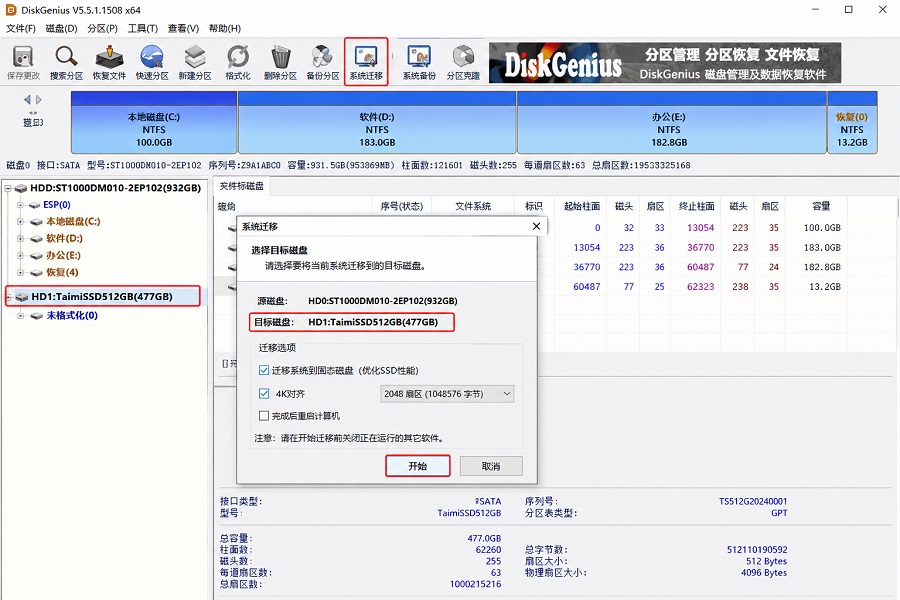Open the 查看(V) menu
This screenshot has width=900, height=600.
183,28
